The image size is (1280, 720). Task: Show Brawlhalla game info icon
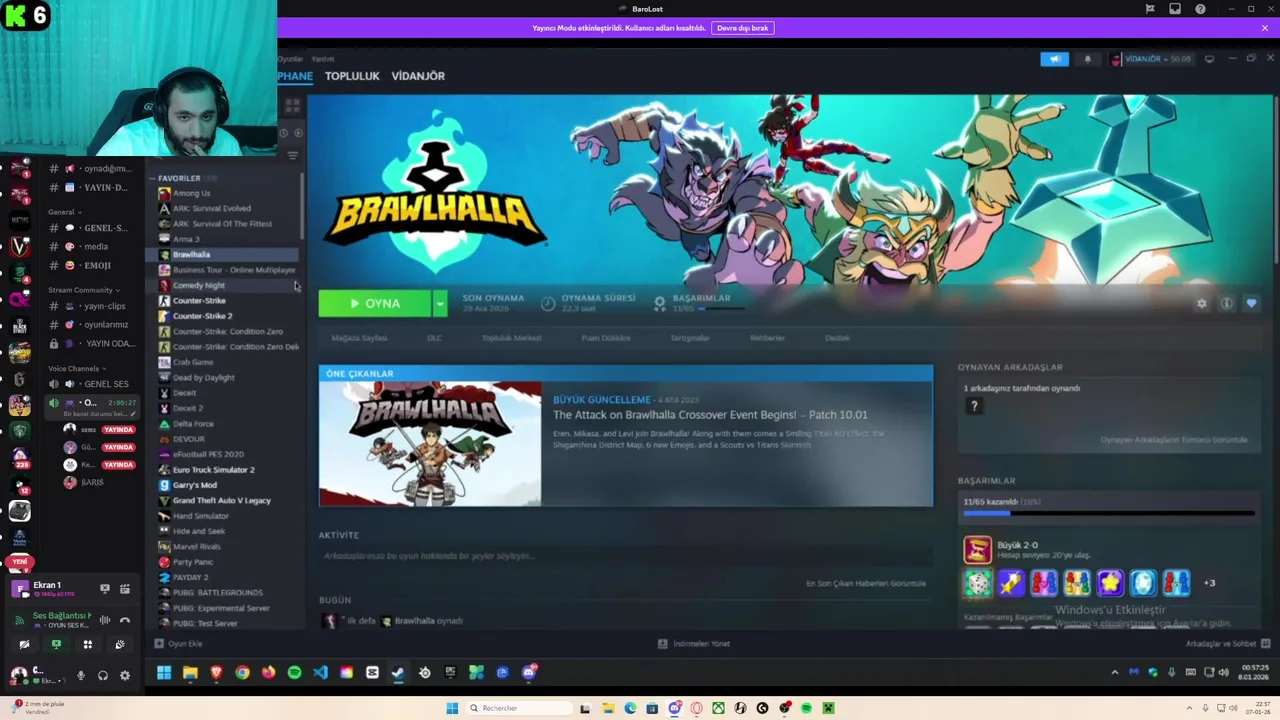(x=1226, y=304)
